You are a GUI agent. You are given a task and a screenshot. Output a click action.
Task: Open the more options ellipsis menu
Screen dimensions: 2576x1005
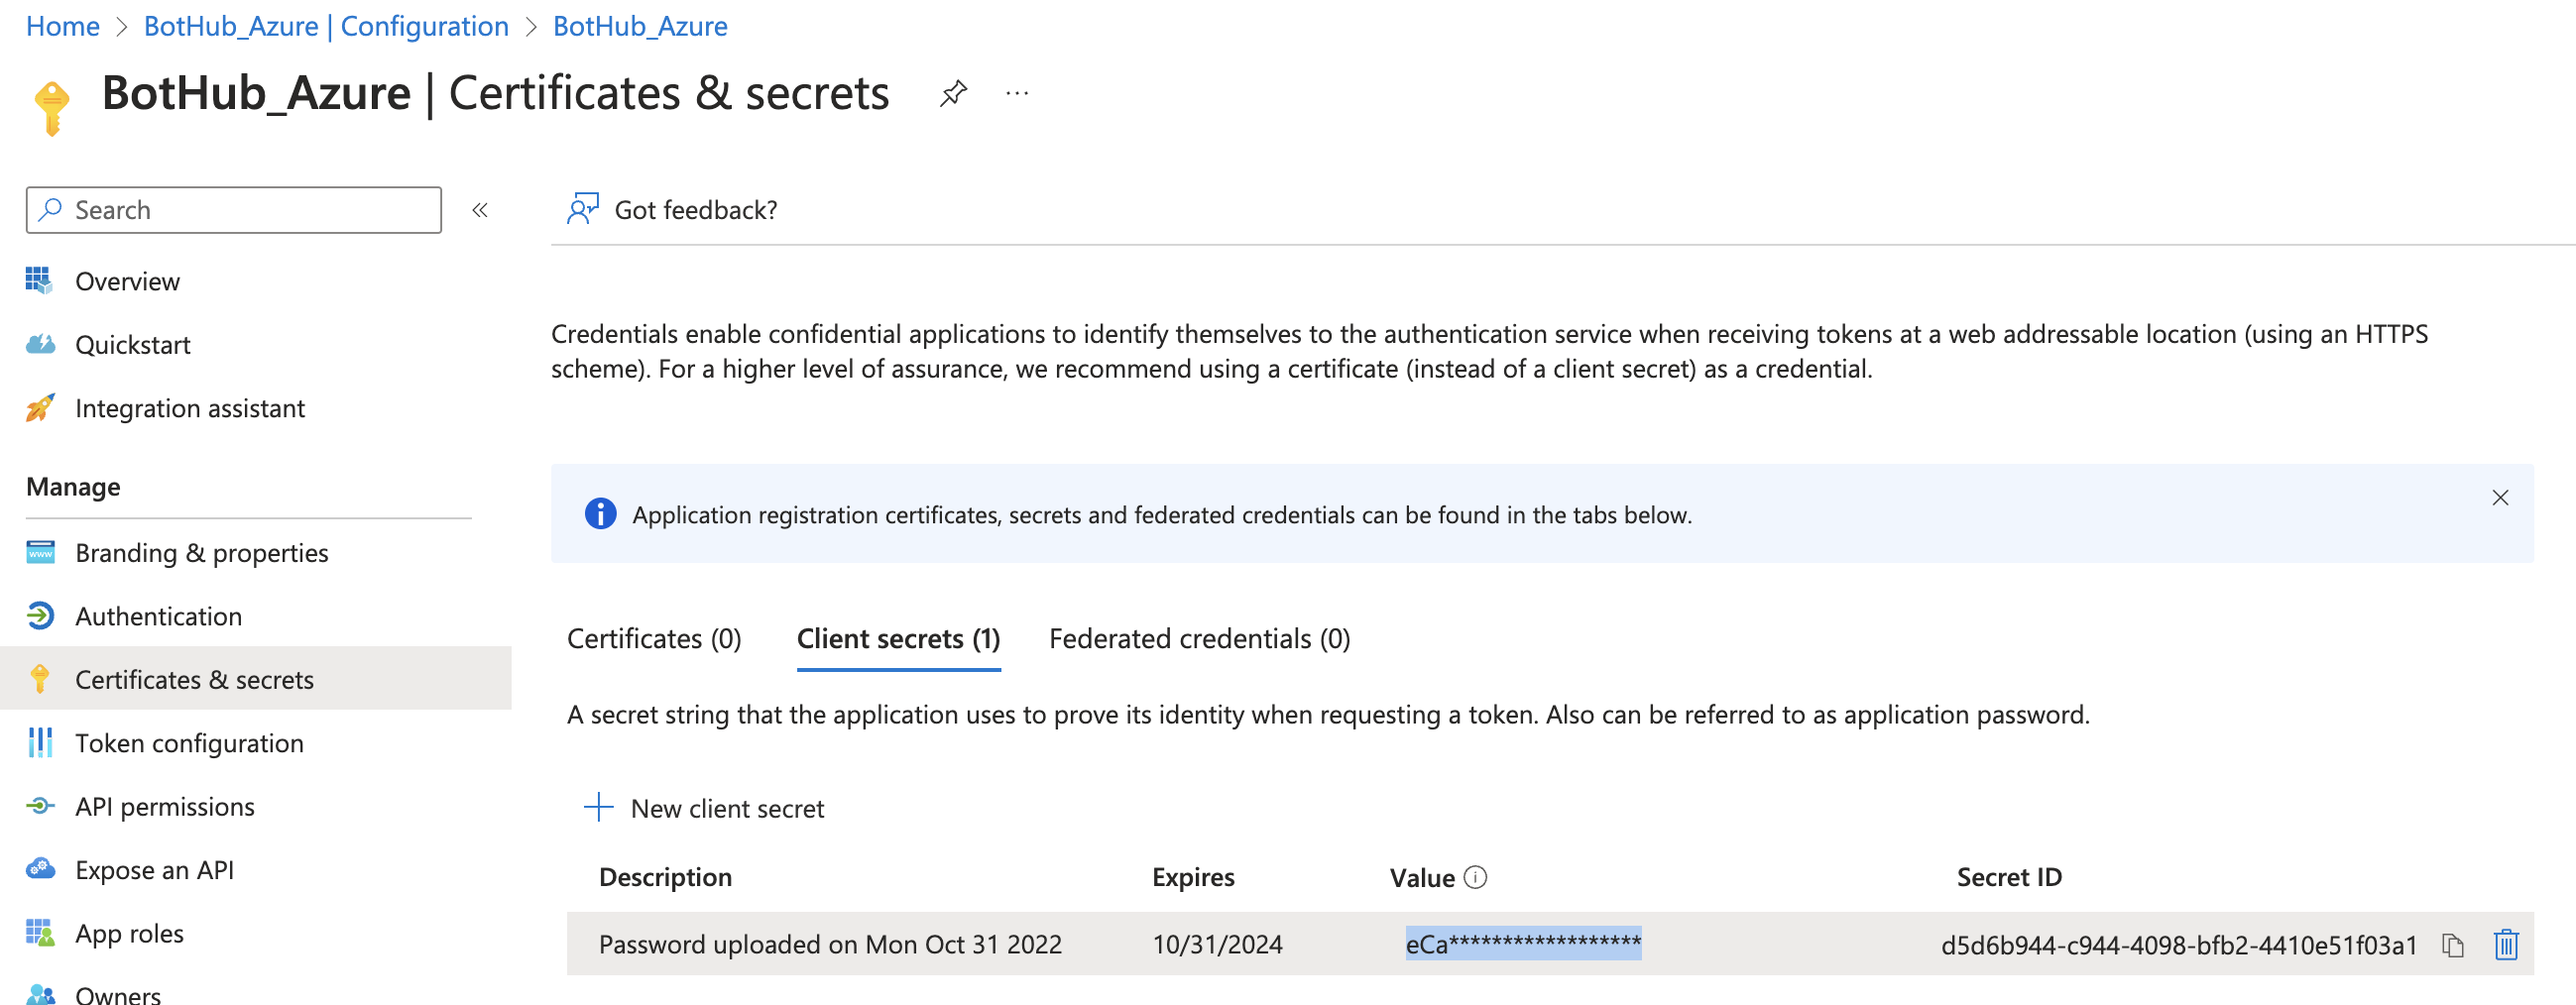[x=1017, y=94]
